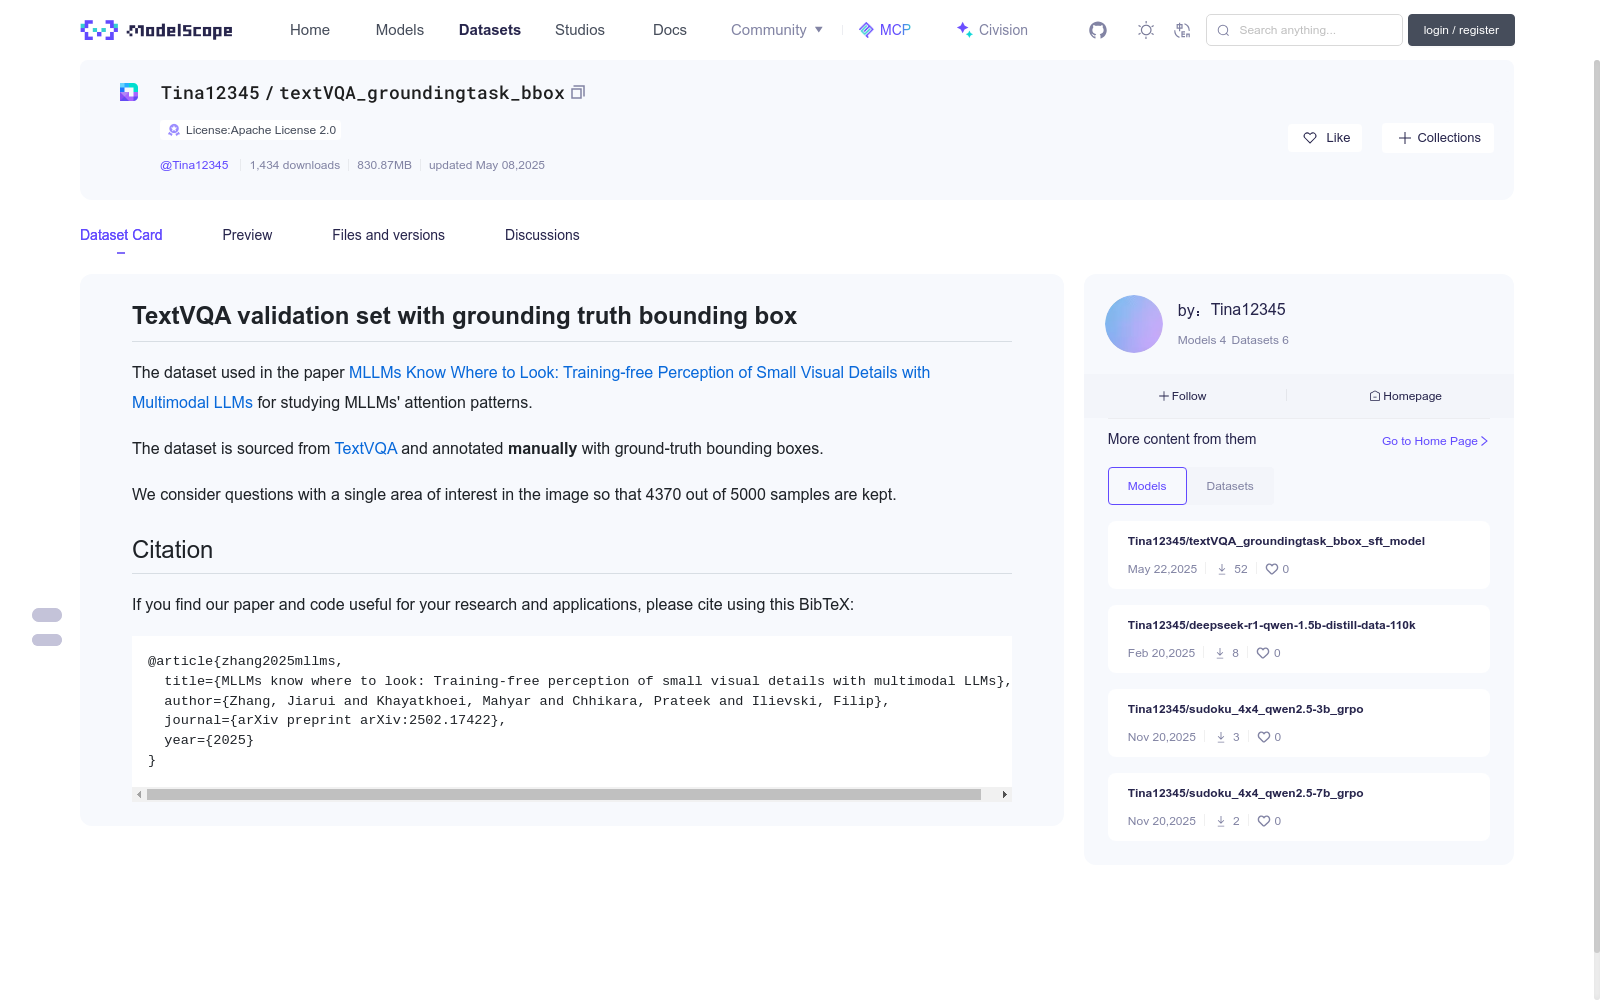Image resolution: width=1600 pixels, height=1000 pixels.
Task: Open the Docs navigation item
Action: tap(670, 30)
